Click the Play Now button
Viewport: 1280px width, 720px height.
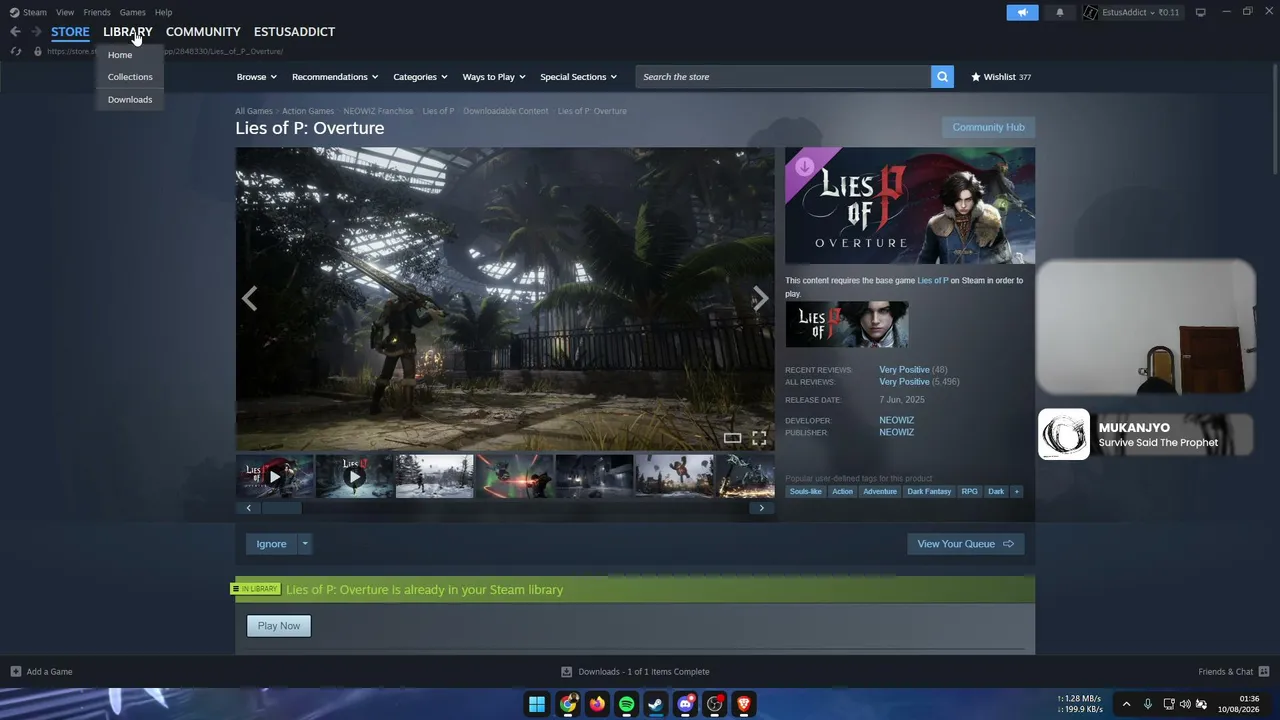279,626
